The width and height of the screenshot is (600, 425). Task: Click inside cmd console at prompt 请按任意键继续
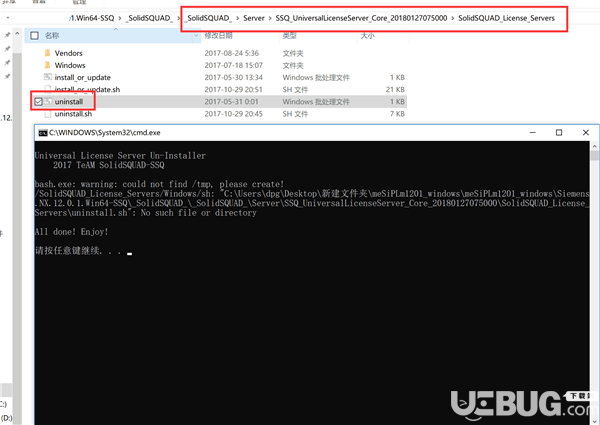[x=83, y=251]
